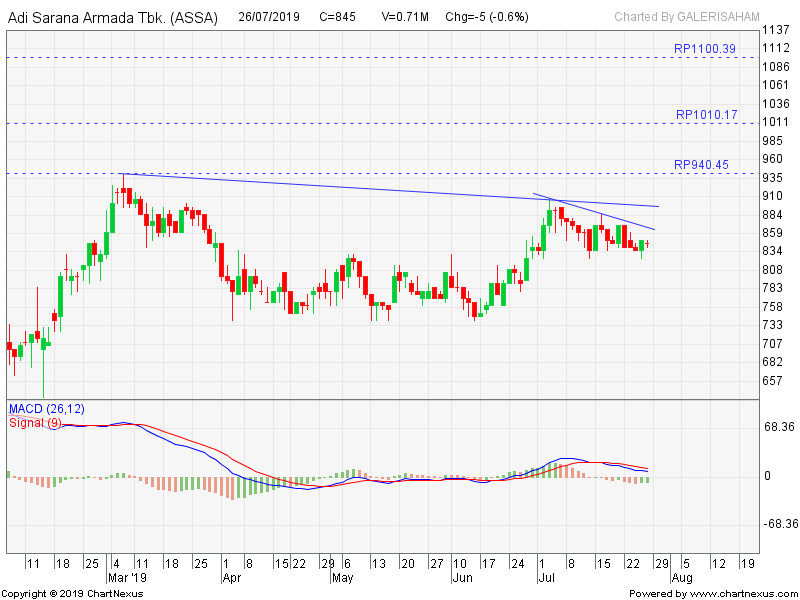This screenshot has height=600, width=800.
Task: Click the price axis value '657'
Action: [772, 381]
